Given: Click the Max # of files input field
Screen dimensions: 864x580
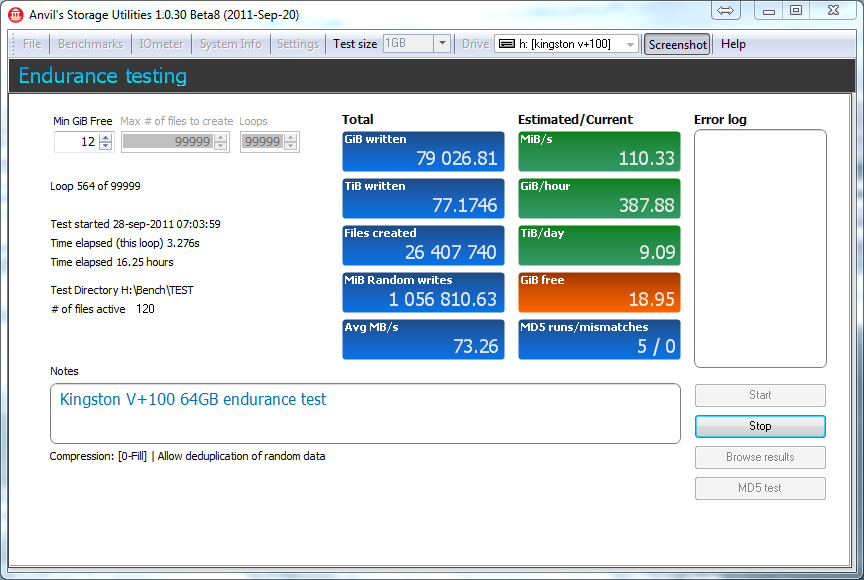Looking at the screenshot, I should click(168, 142).
